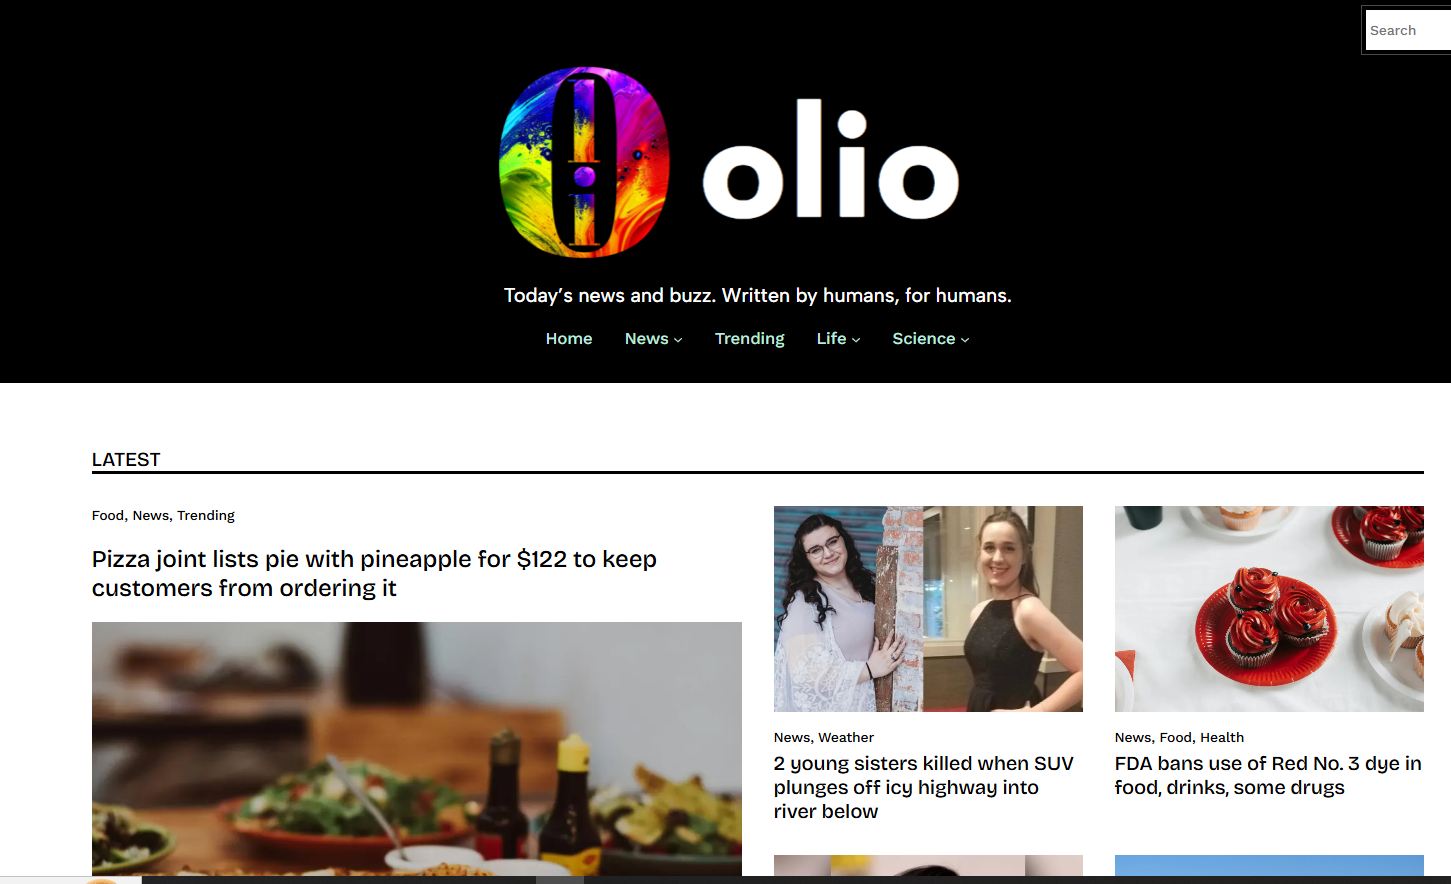Expand the News menu chevron
Image resolution: width=1451 pixels, height=884 pixels.
coord(678,340)
